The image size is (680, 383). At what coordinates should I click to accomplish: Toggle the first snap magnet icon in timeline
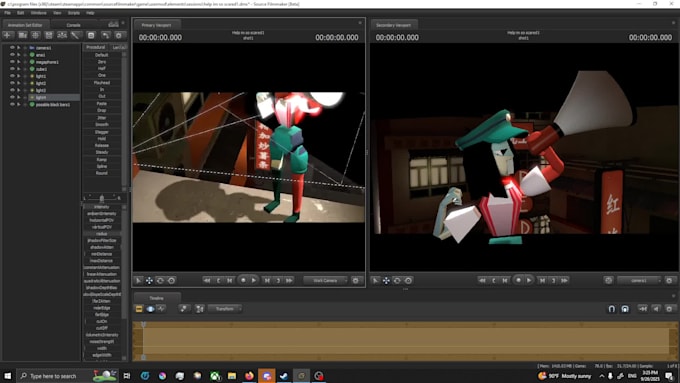click(x=611, y=309)
